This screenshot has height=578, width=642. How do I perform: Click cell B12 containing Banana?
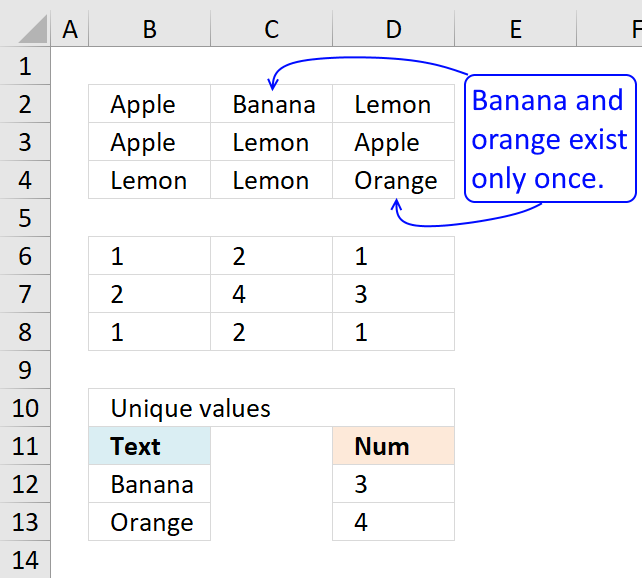click(149, 484)
